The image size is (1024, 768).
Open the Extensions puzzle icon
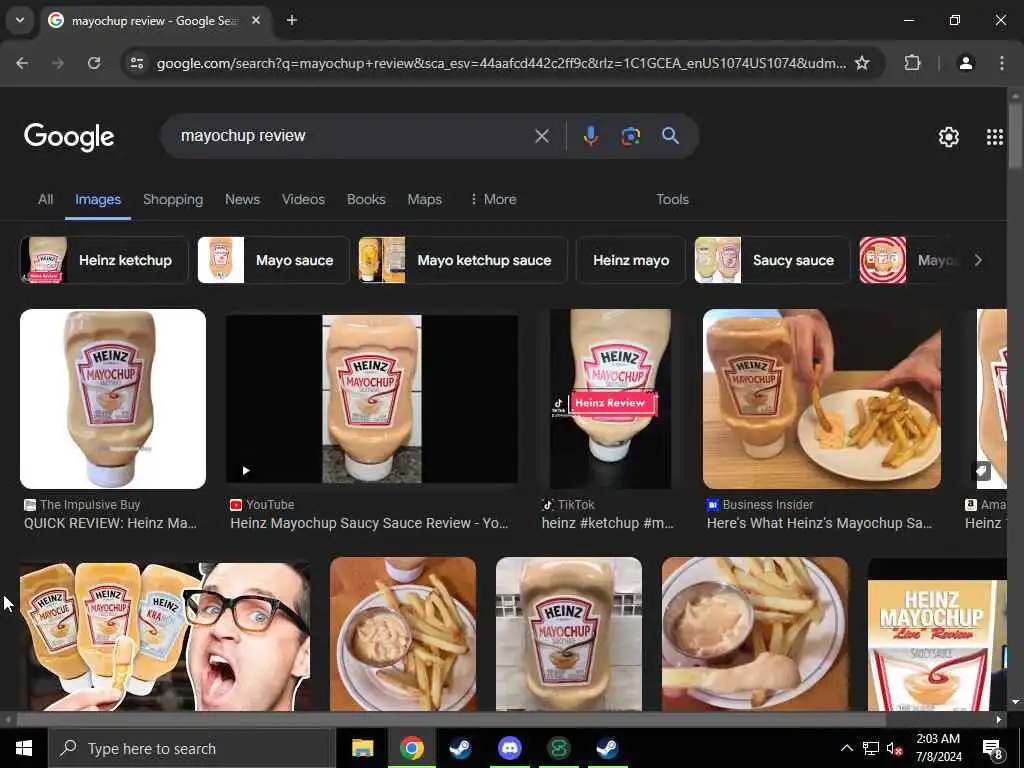coord(912,63)
